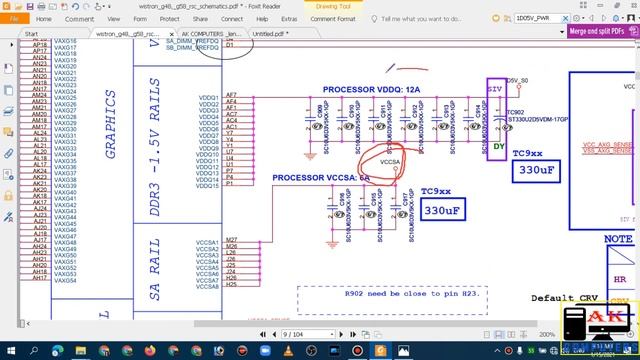640x360 pixels.
Task: Open the Form ribbon tab
Action: pyautogui.click(x=140, y=19)
